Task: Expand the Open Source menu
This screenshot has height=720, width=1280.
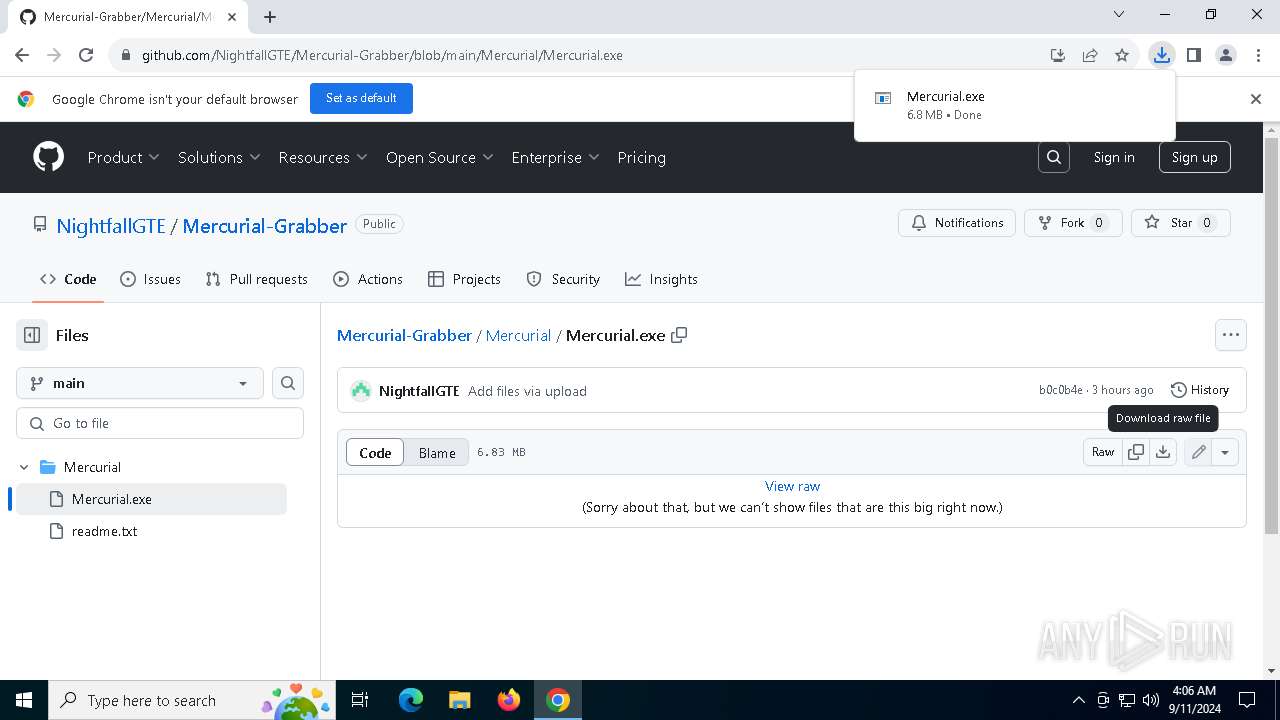Action: pos(440,157)
